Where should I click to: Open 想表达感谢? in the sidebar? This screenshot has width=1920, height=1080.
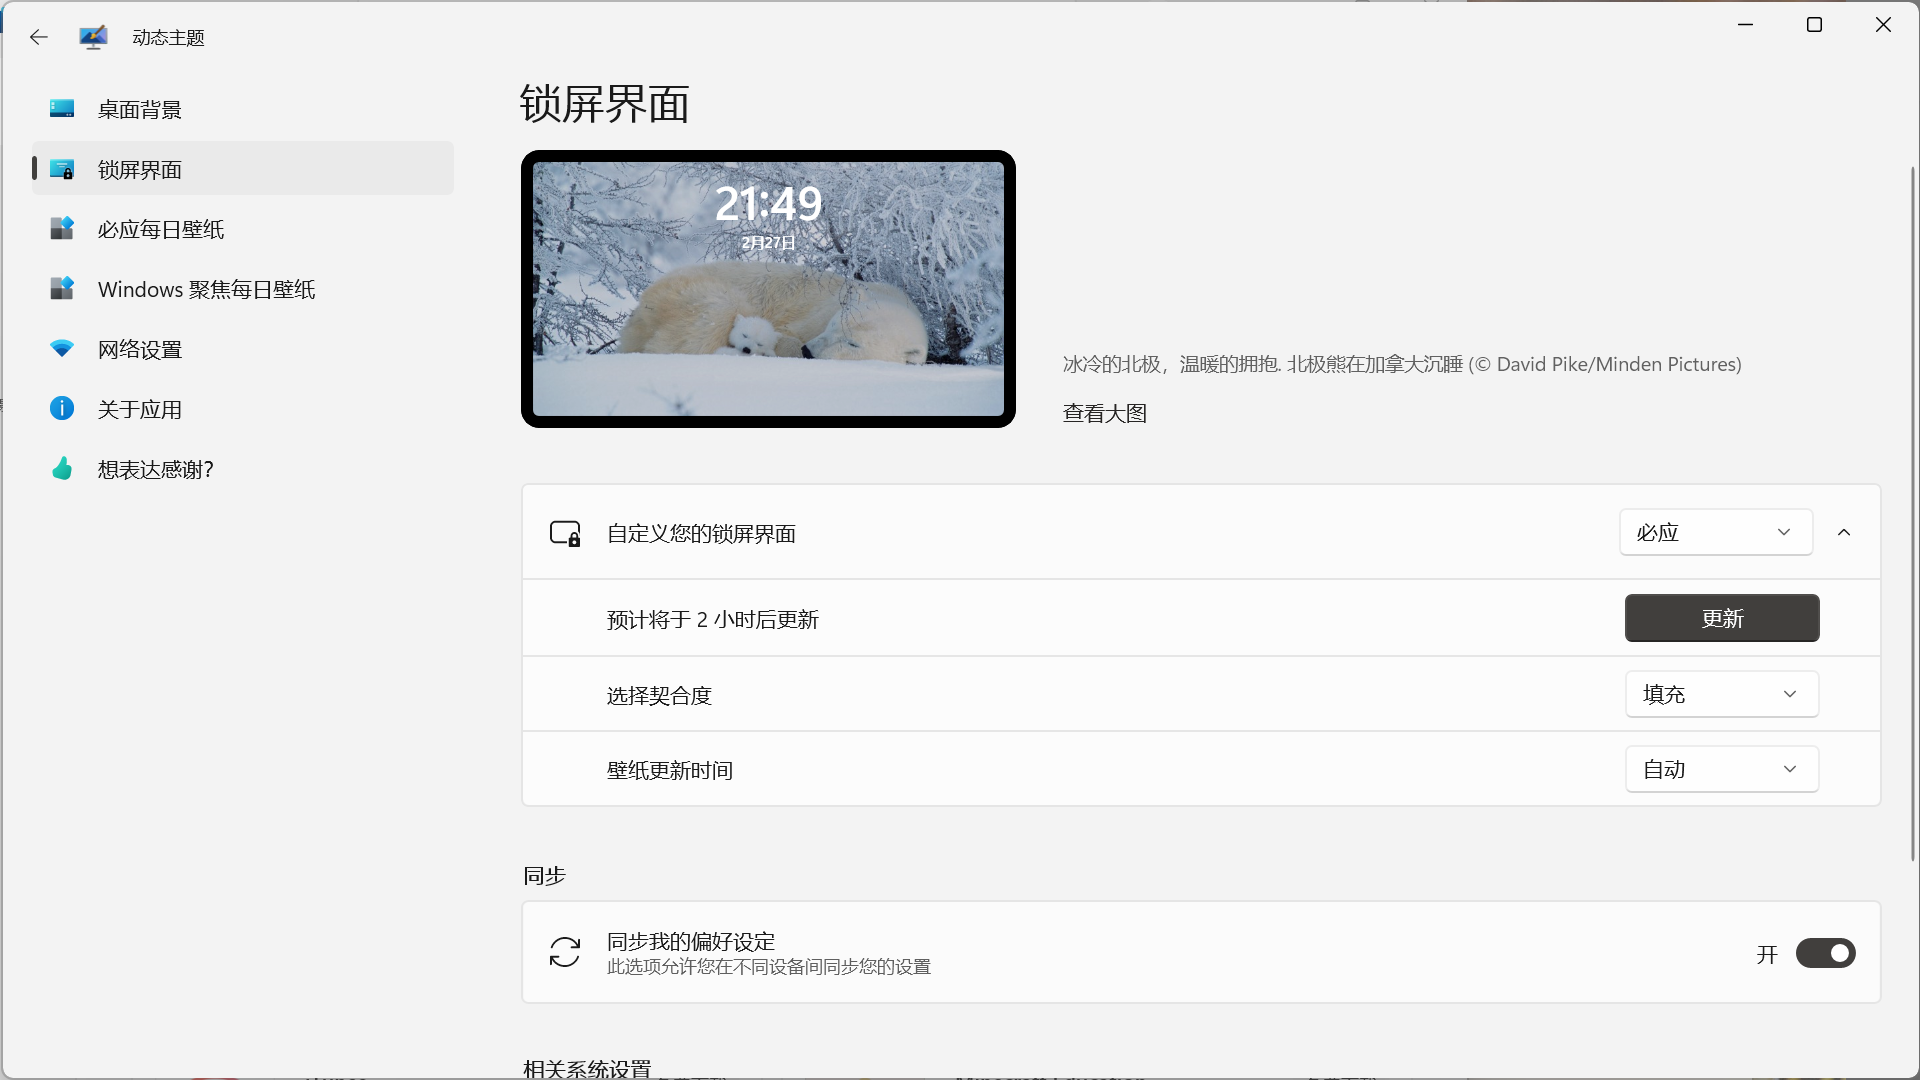coord(243,469)
